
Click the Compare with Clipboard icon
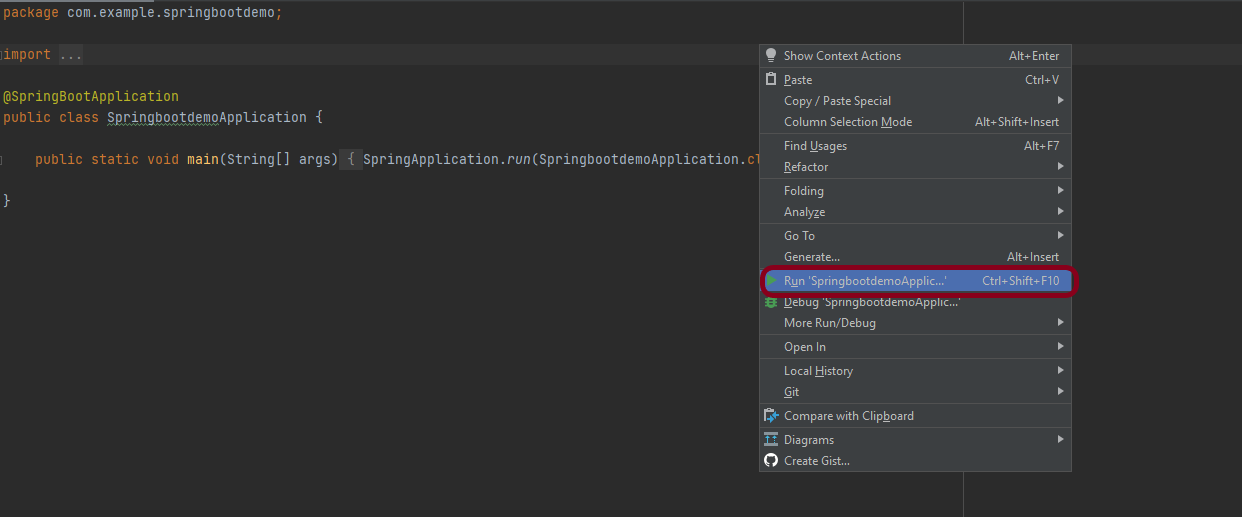[771, 416]
